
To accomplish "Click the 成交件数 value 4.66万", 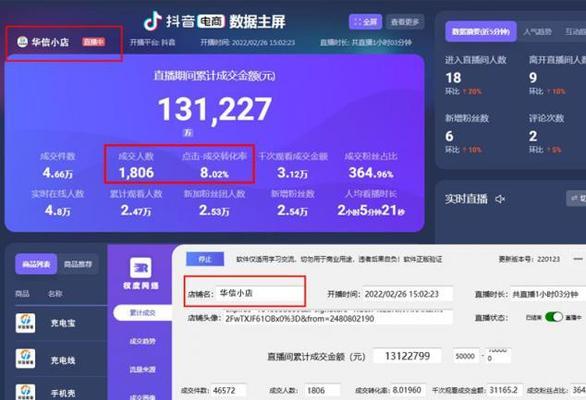I will pyautogui.click(x=58, y=173).
